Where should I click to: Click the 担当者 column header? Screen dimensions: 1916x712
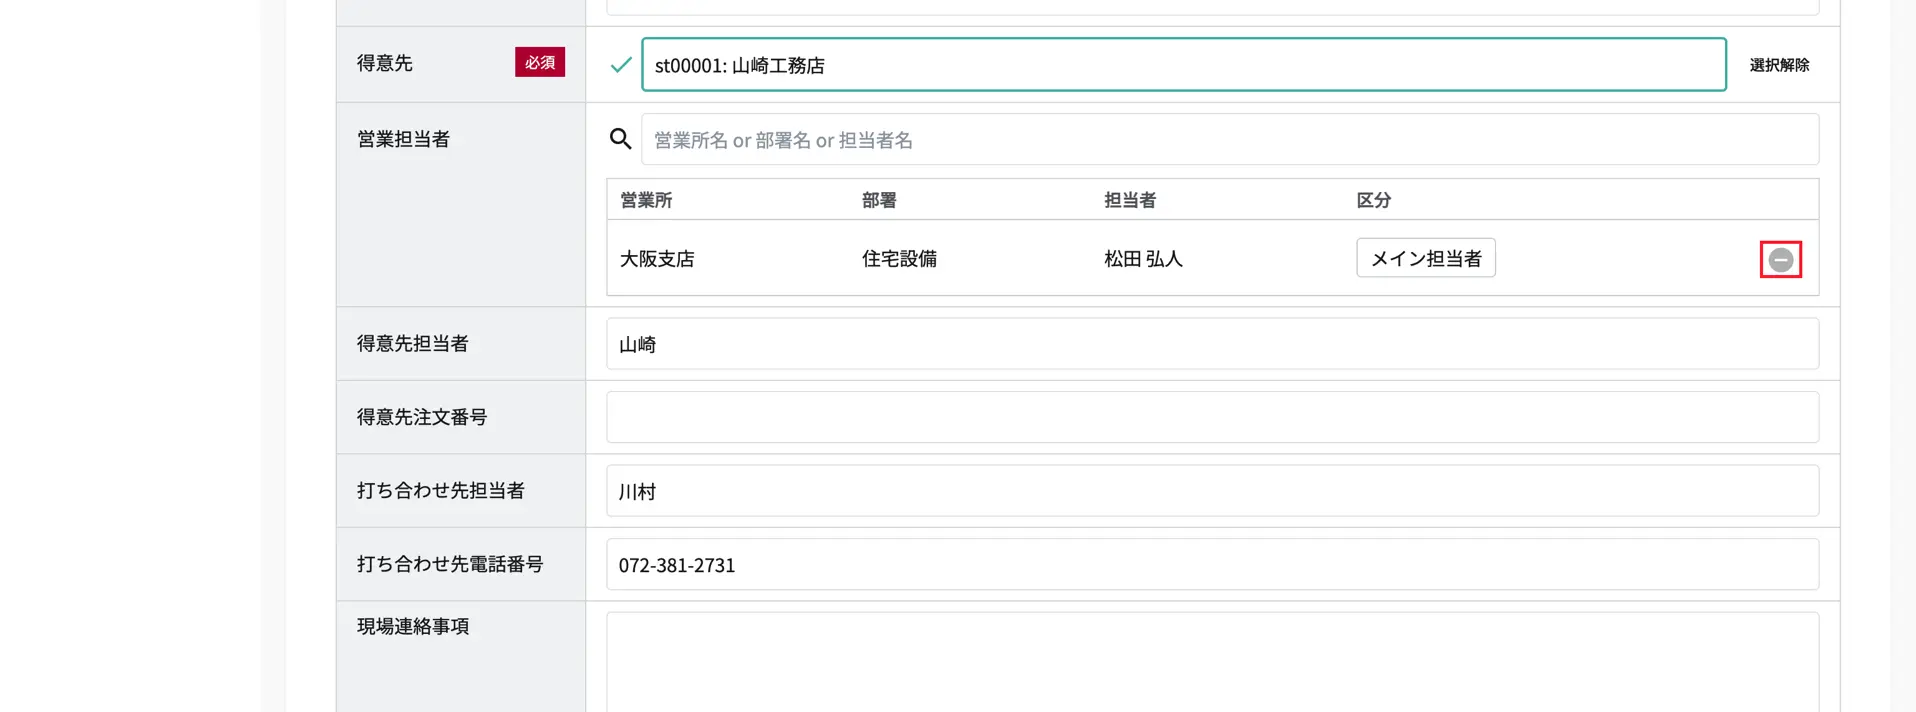pyautogui.click(x=1130, y=200)
